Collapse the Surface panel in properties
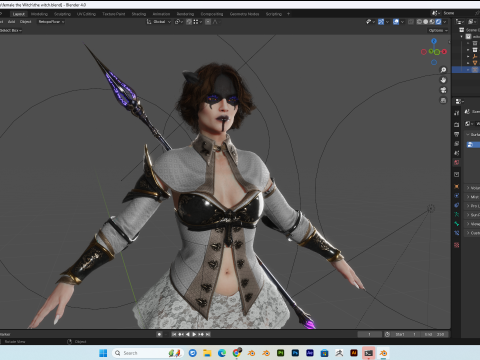 [473, 135]
